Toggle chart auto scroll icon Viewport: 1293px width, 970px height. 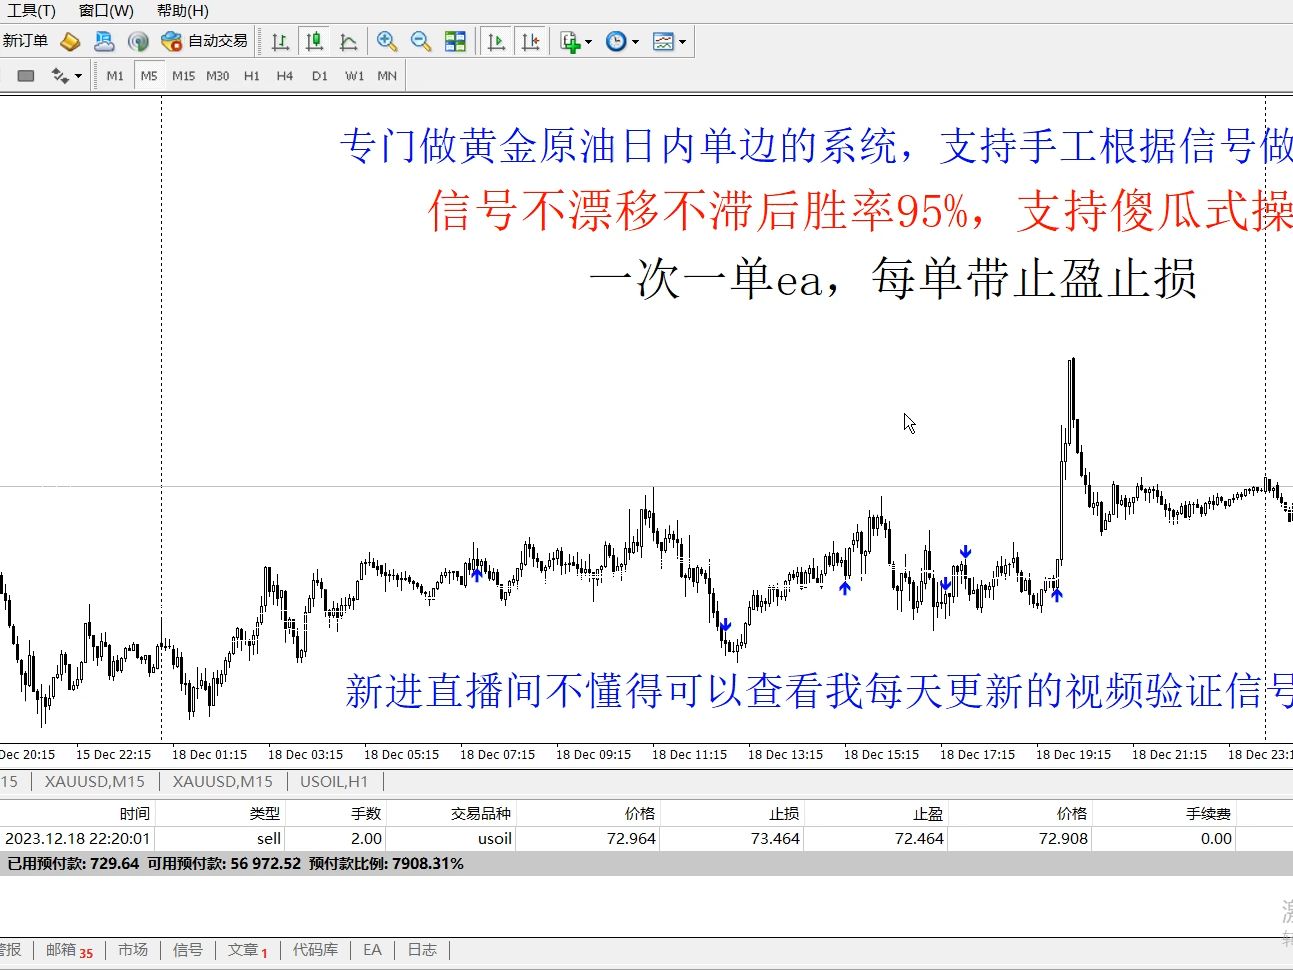496,41
